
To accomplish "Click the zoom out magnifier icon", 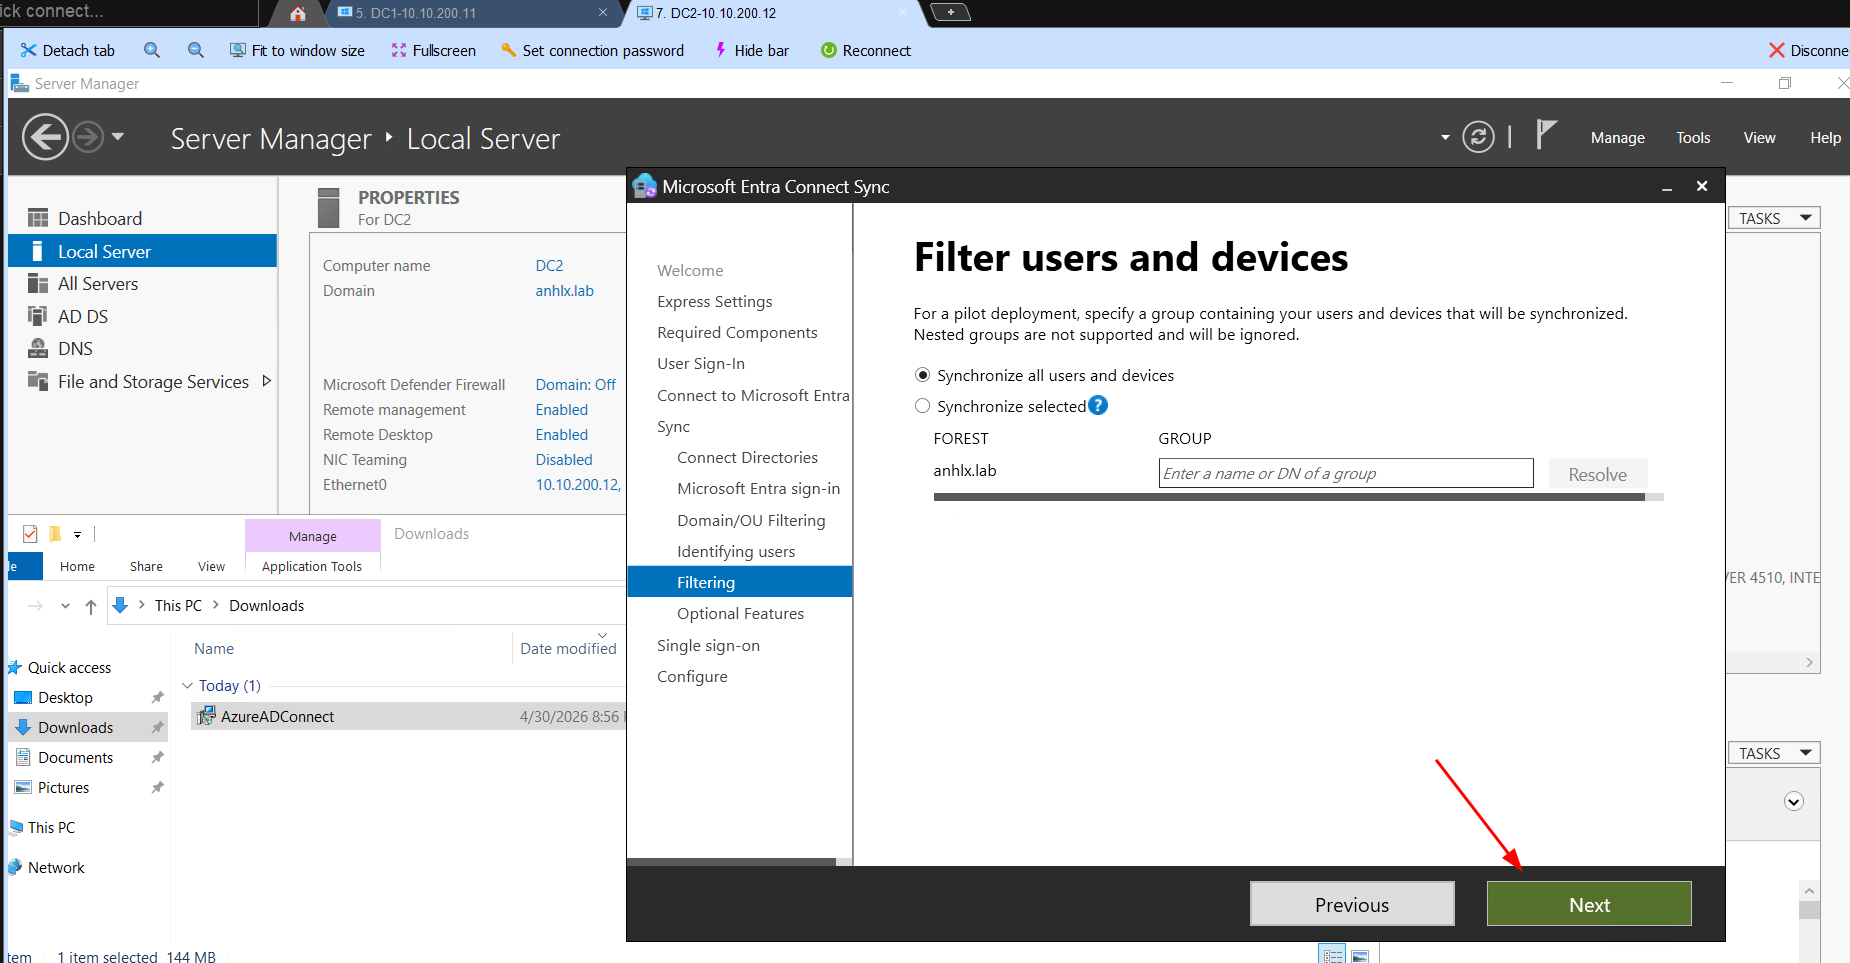I will tap(196, 50).
